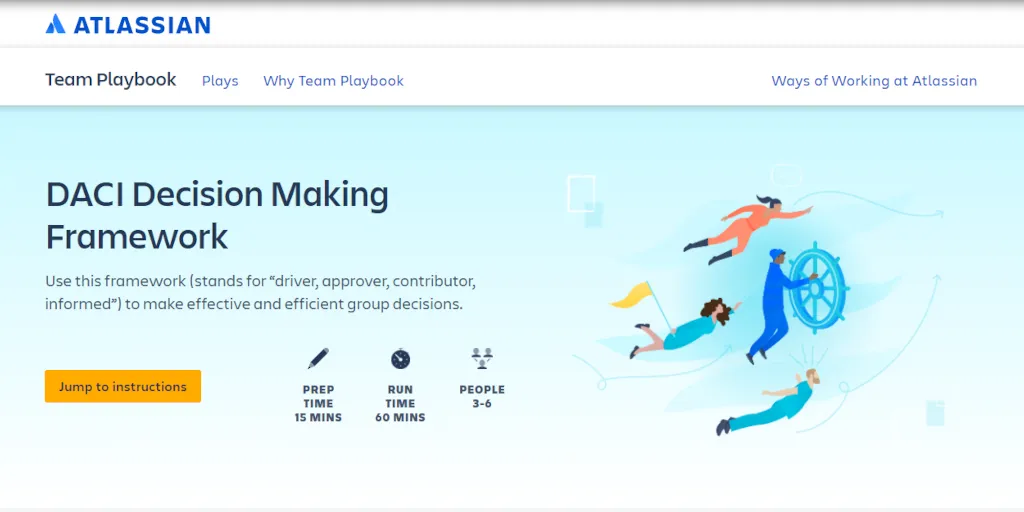1024x512 pixels.
Task: Open the Team Playbook home link
Action: click(110, 80)
